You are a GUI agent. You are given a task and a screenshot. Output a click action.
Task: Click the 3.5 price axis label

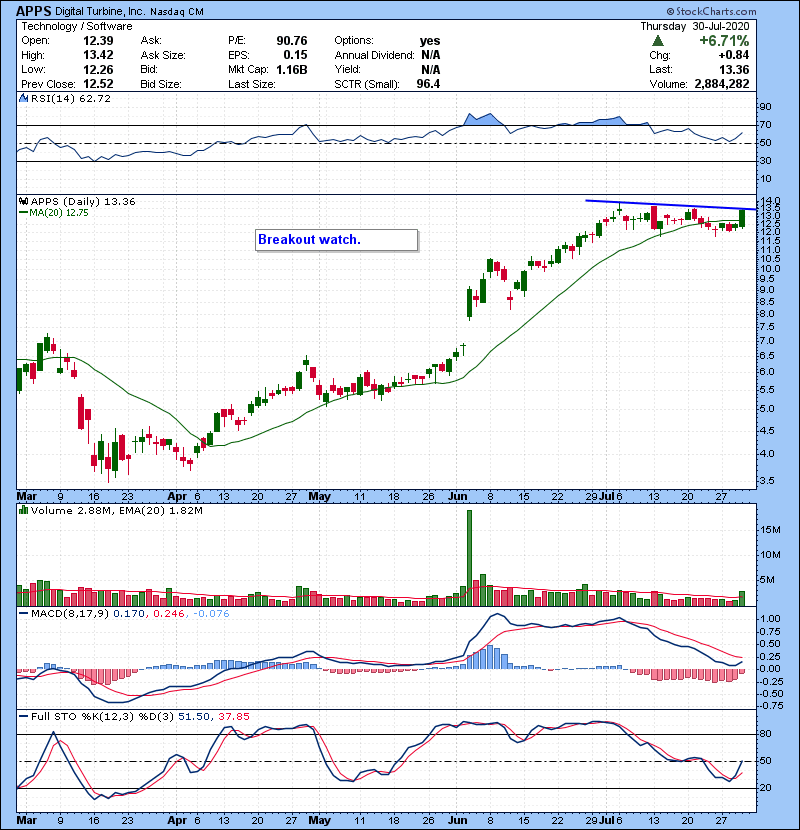pos(766,481)
